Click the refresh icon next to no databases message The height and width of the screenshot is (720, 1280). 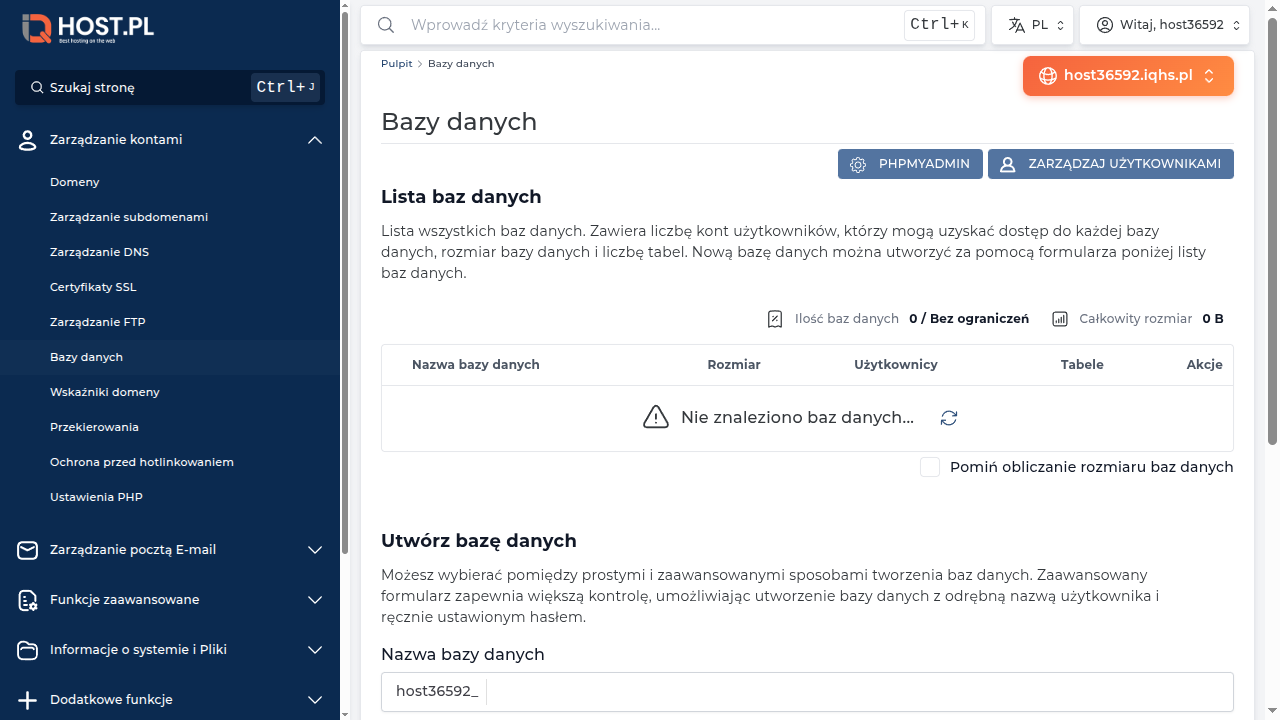click(x=949, y=418)
